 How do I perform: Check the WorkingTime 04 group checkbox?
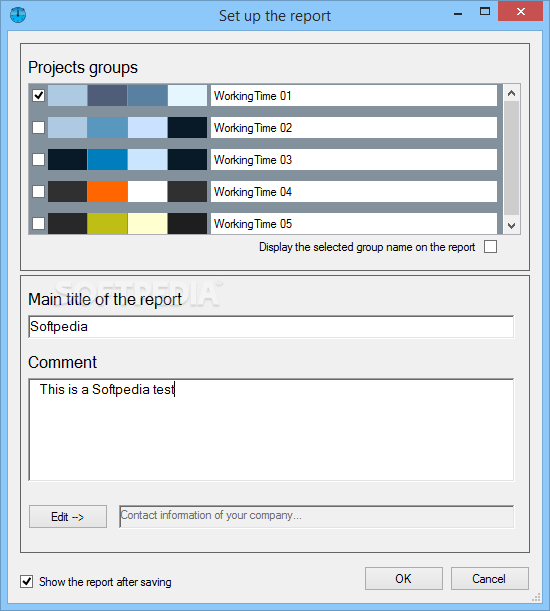(x=39, y=191)
